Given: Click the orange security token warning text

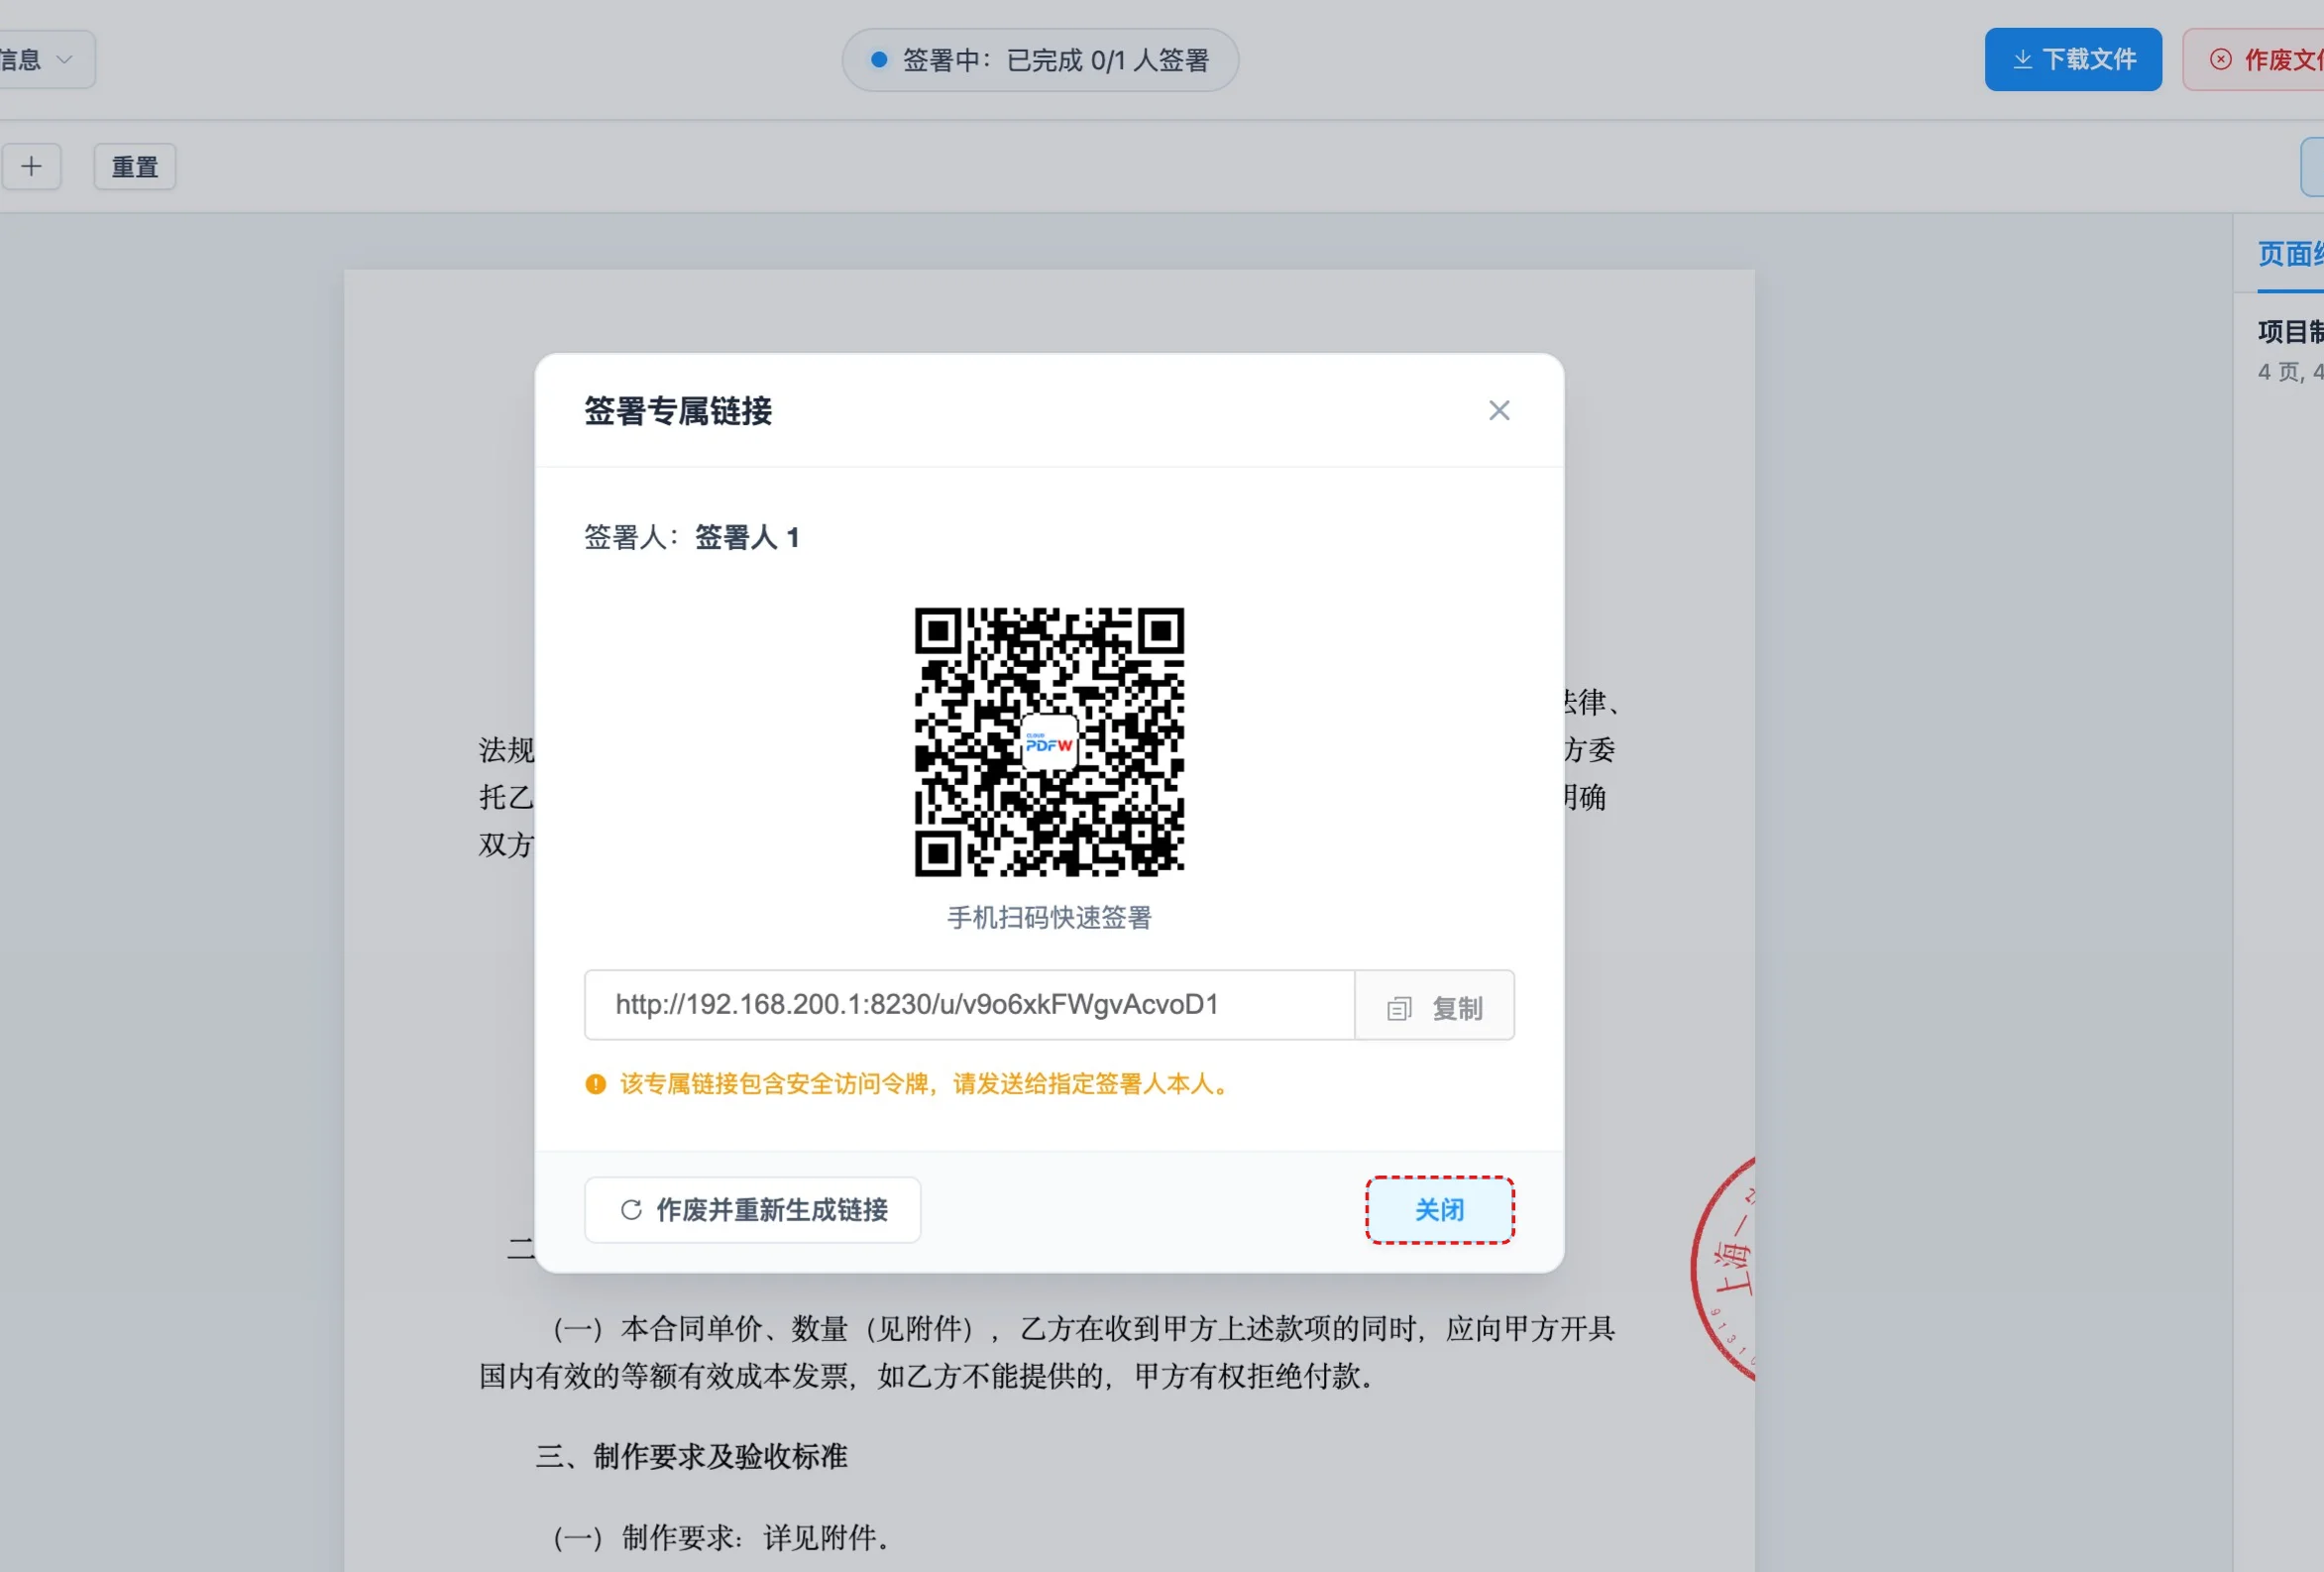Looking at the screenshot, I should pyautogui.click(x=926, y=1084).
